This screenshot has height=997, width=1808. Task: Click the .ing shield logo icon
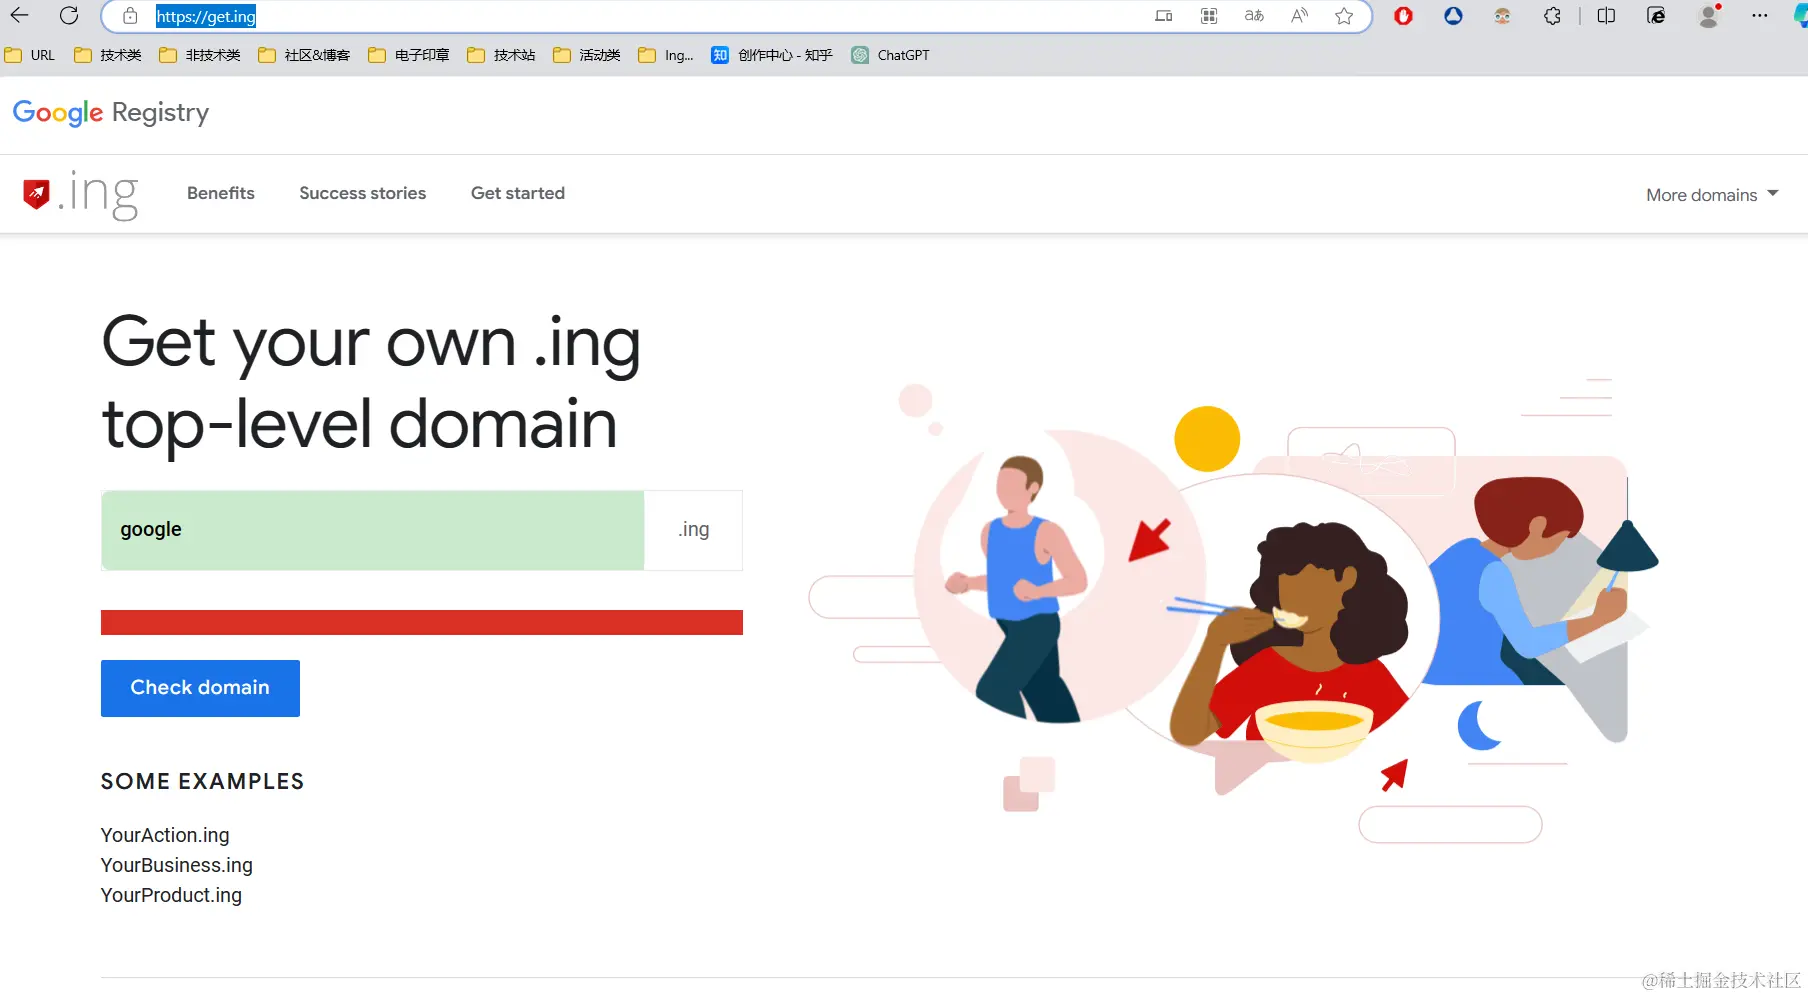[x=37, y=193]
